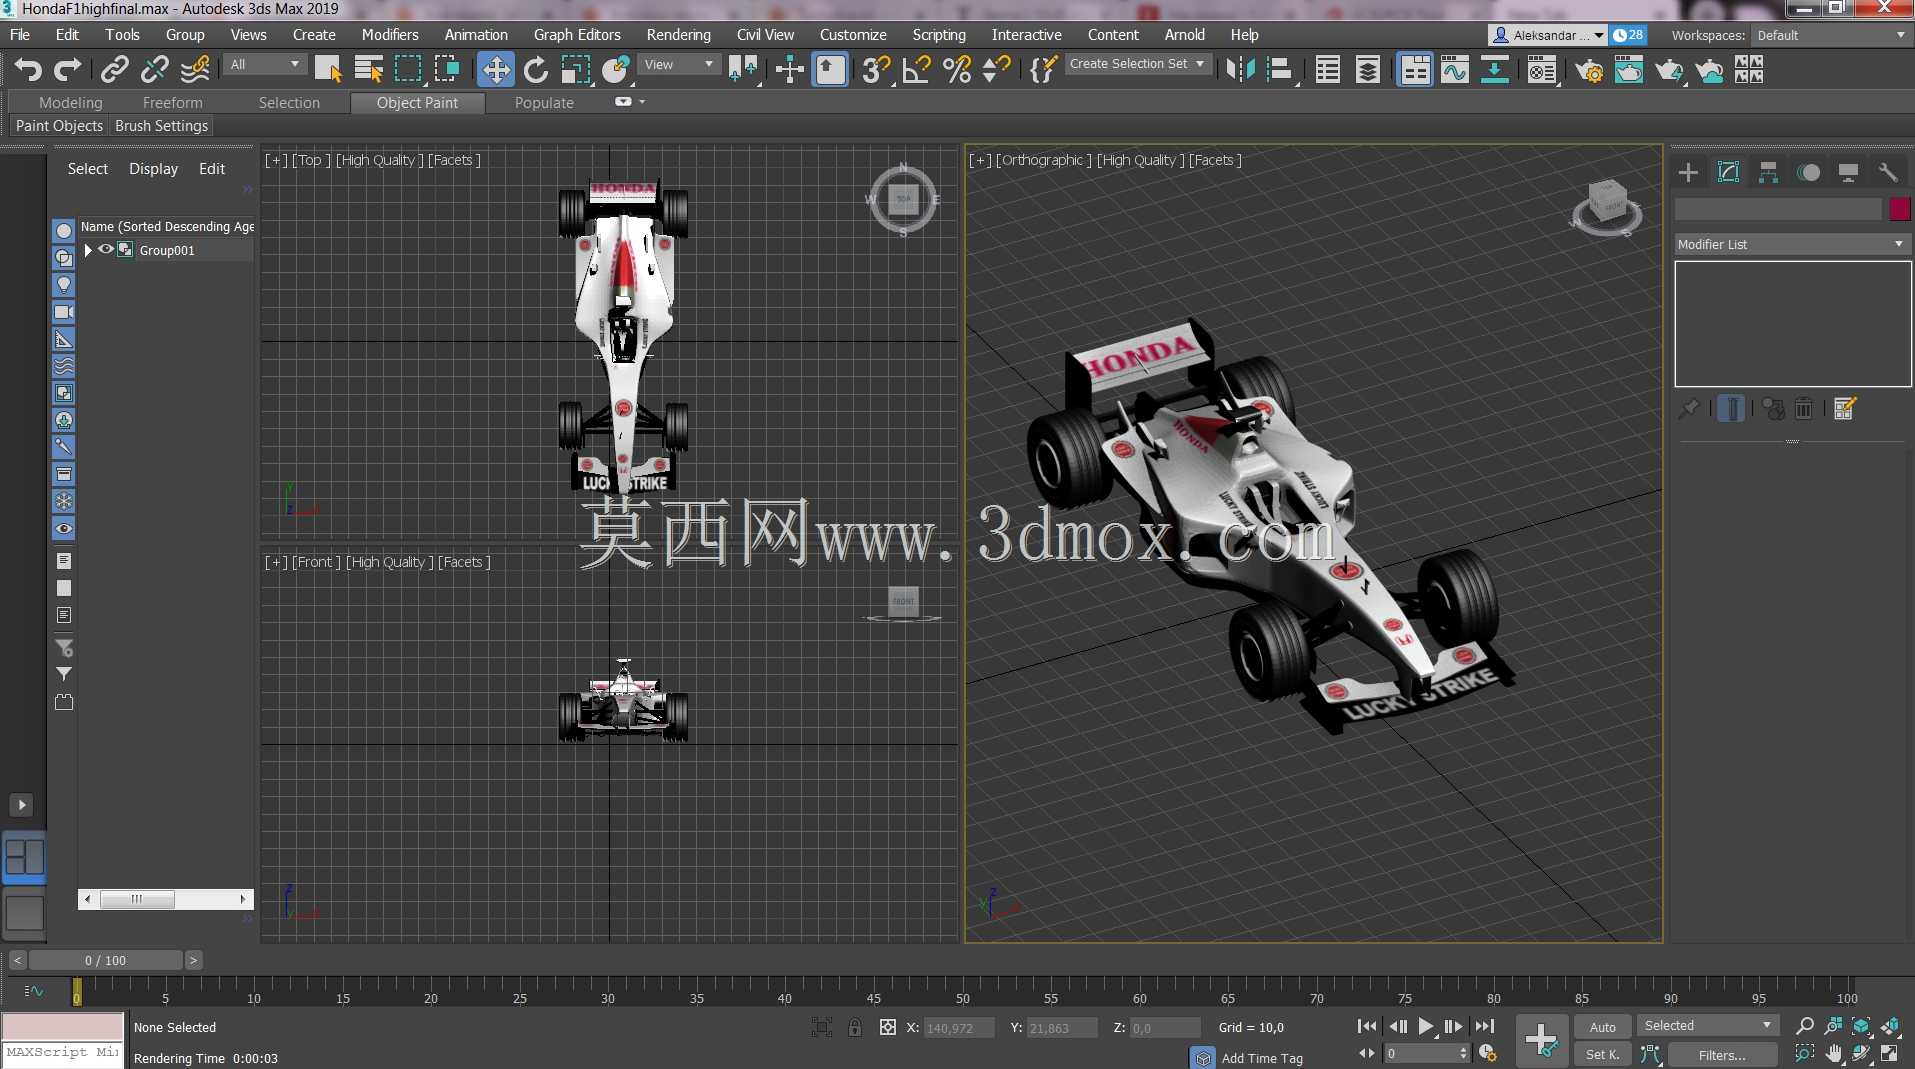Open Curve Editor from toolbar
The width and height of the screenshot is (1915, 1069).
[1455, 70]
